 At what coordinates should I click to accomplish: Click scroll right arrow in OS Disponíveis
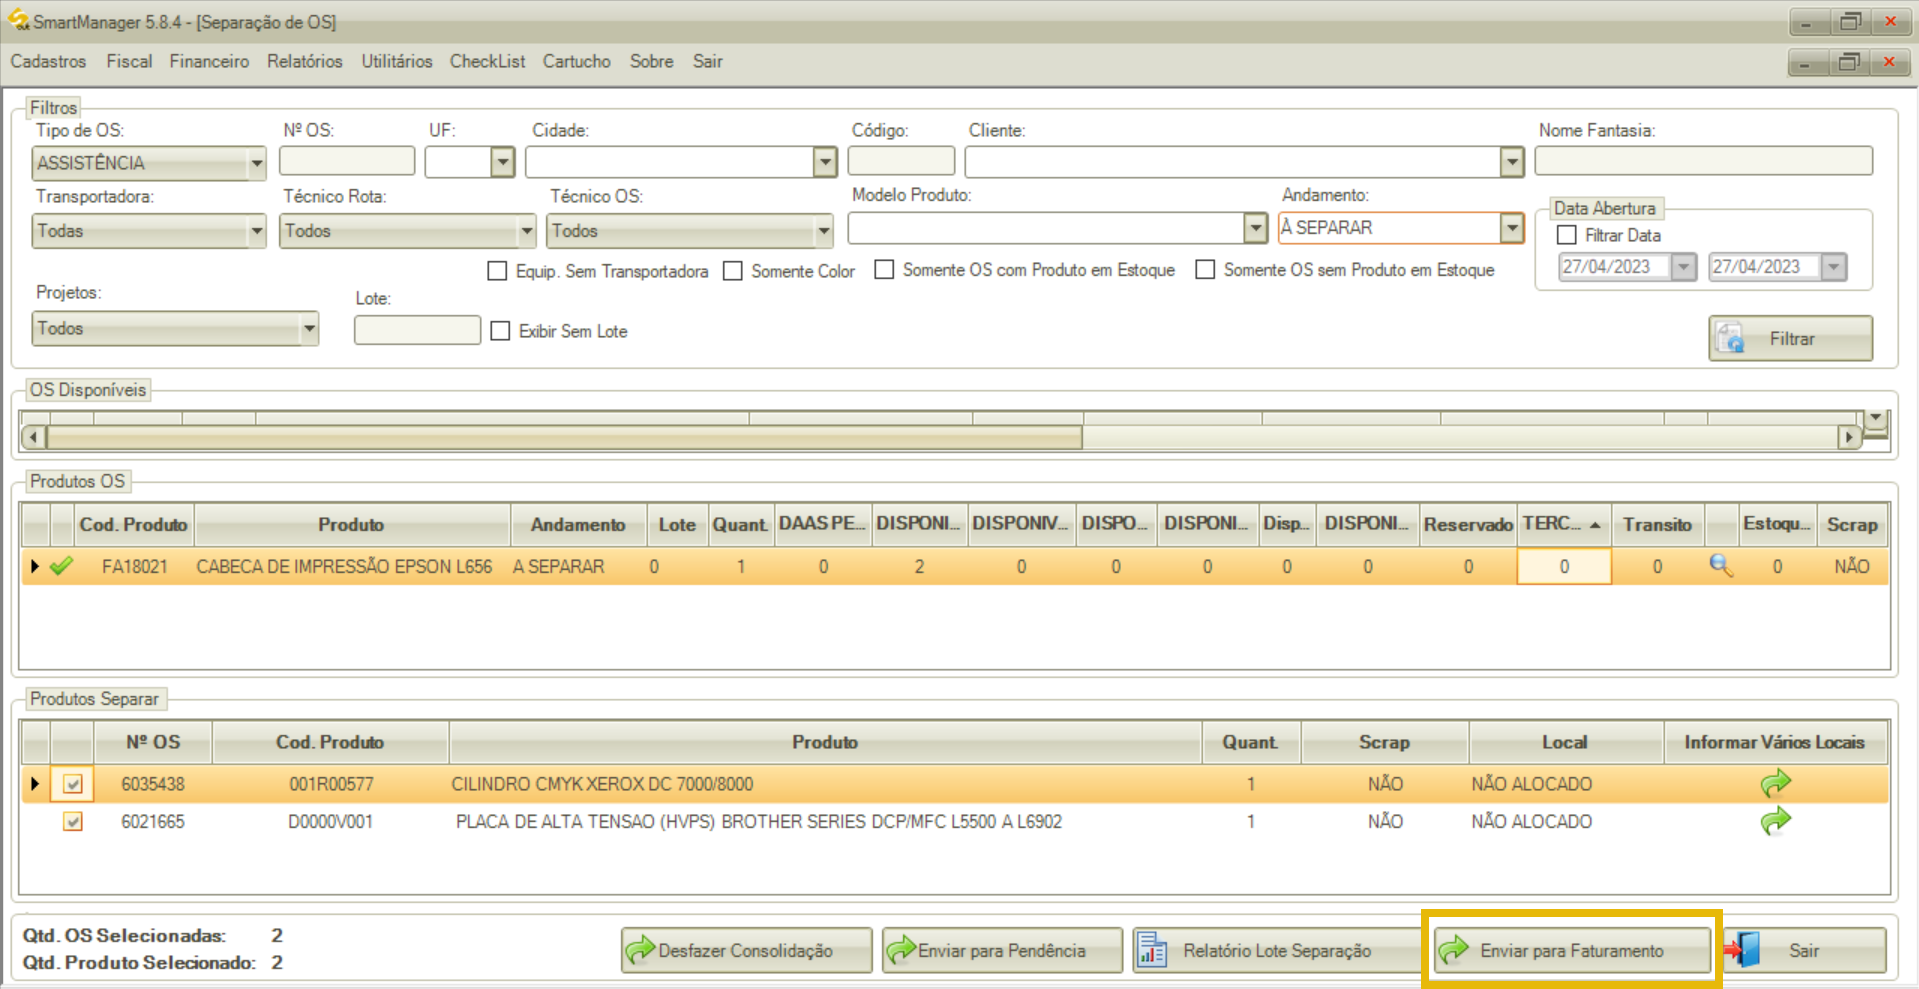(x=1848, y=437)
